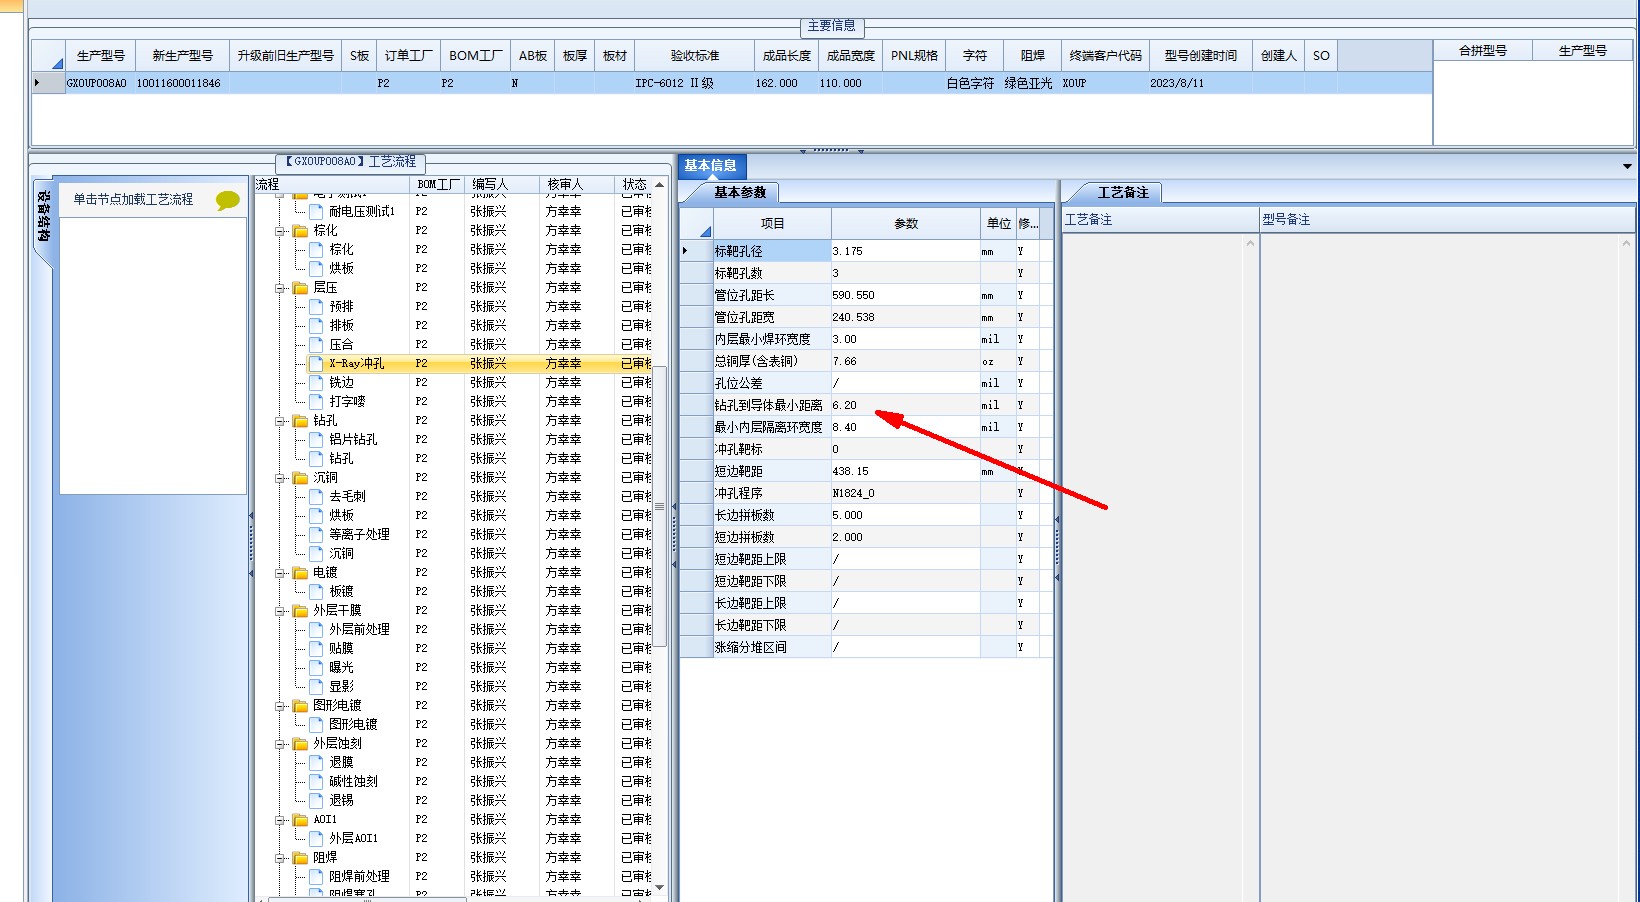Select the 总铜厚(含表铜) parameter row
1640x902 pixels.
866,361
